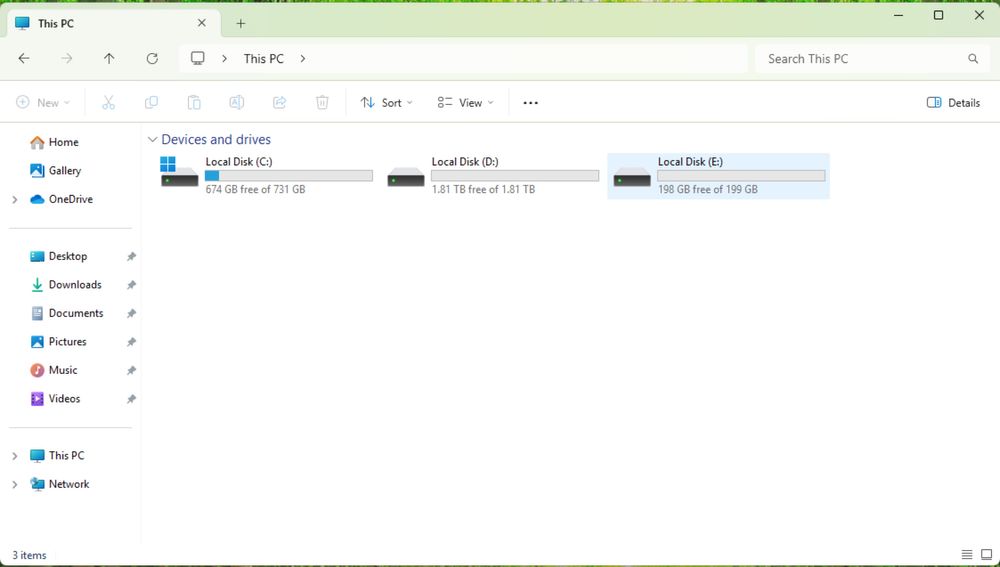The height and width of the screenshot is (567, 1000).
Task: Click This PC breadcrumb in address bar
Action: [x=263, y=59]
